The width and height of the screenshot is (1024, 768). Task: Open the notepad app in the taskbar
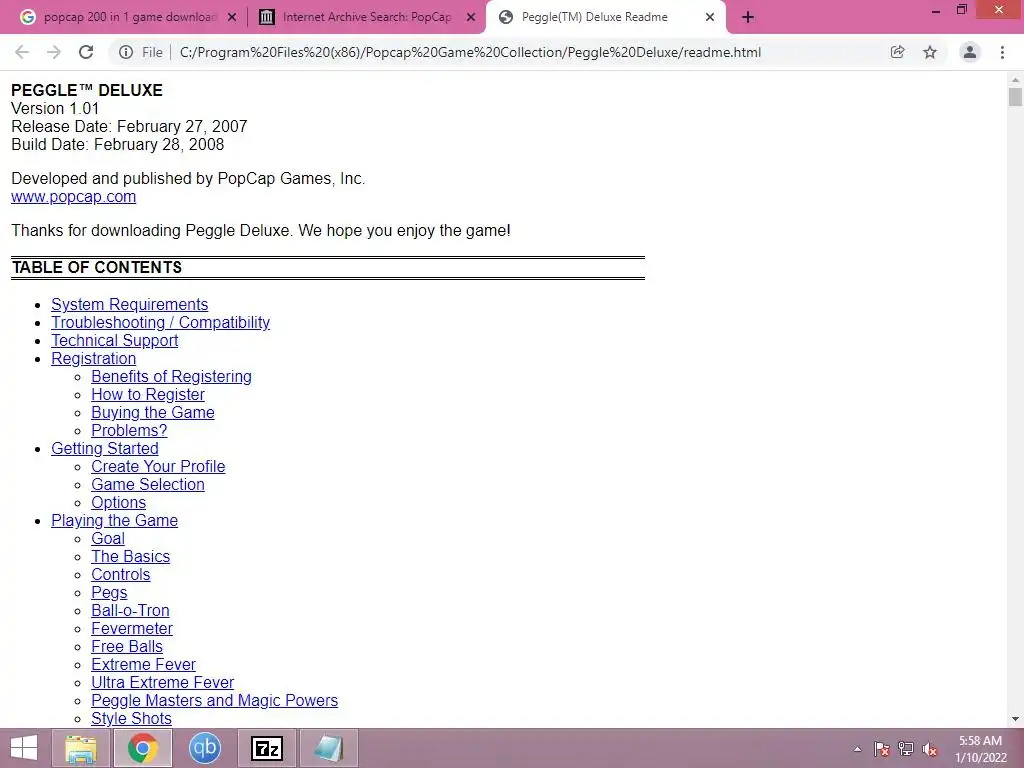(x=328, y=748)
